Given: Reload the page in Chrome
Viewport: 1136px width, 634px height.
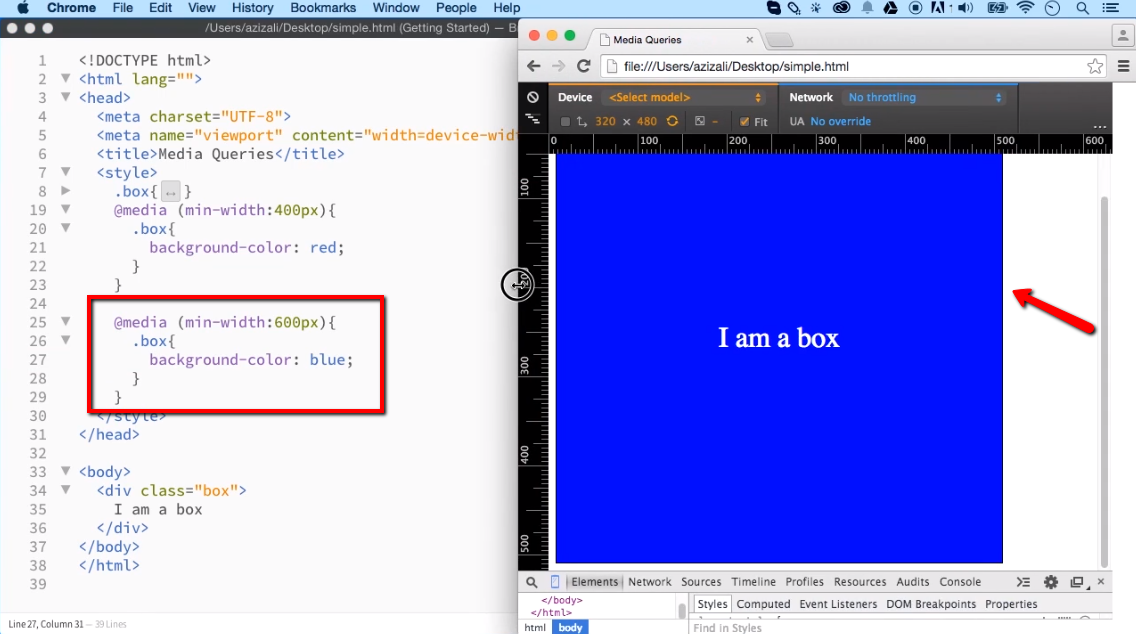Looking at the screenshot, I should pyautogui.click(x=583, y=66).
